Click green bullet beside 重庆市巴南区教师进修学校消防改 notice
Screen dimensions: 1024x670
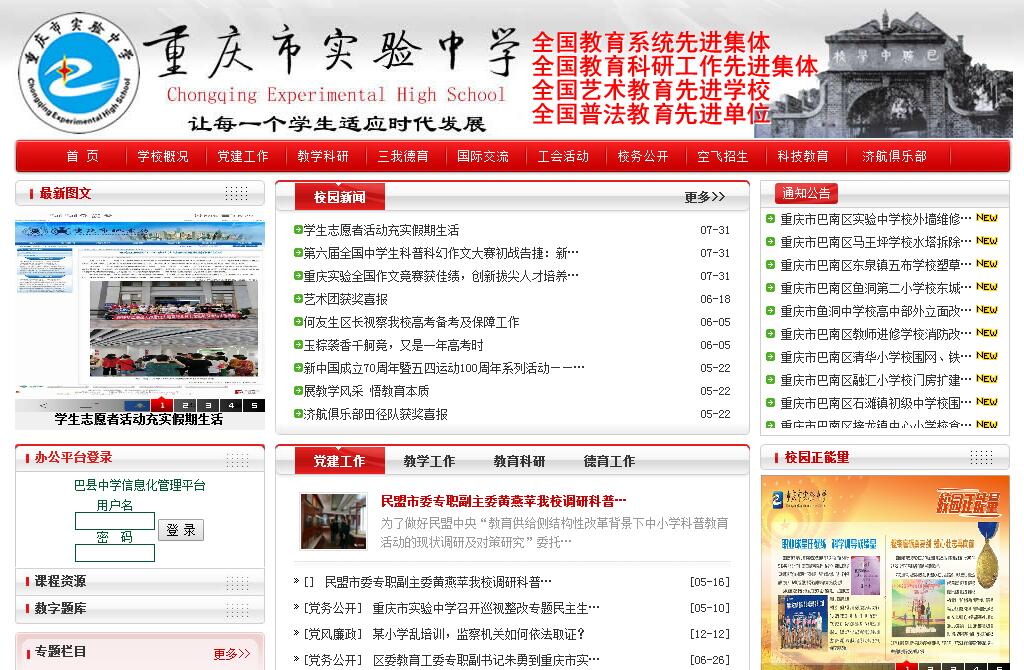click(x=770, y=334)
